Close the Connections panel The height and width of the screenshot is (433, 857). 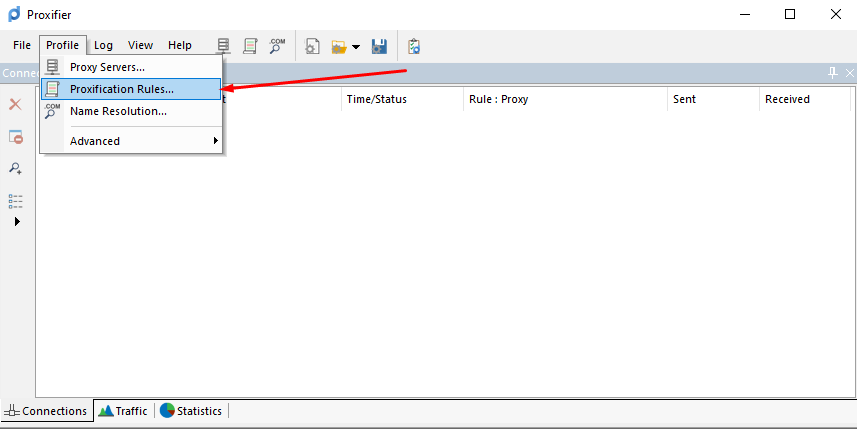click(850, 73)
